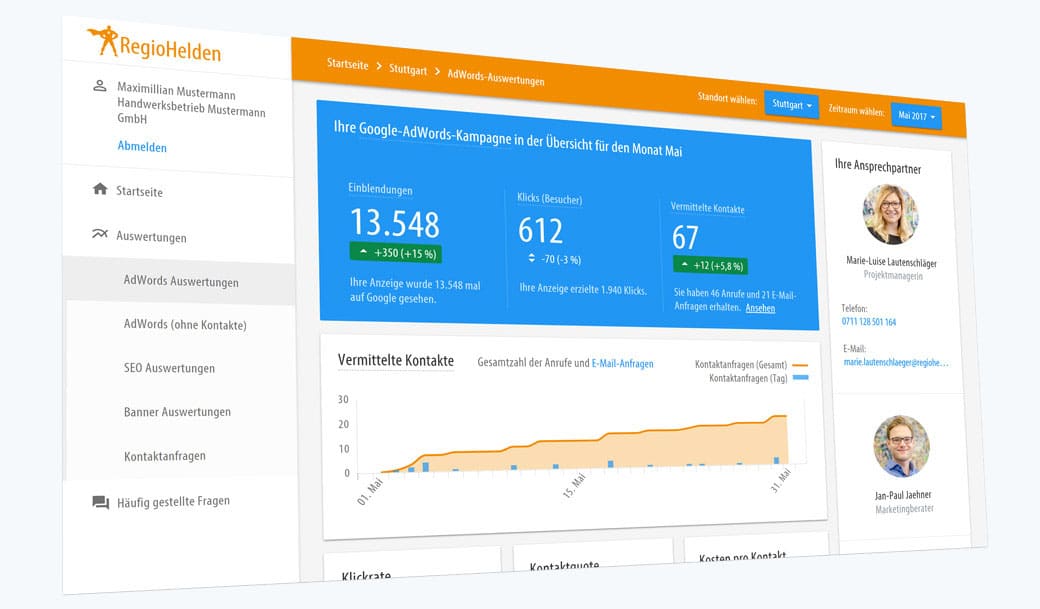Click the 01. Mai axis label

tap(370, 491)
